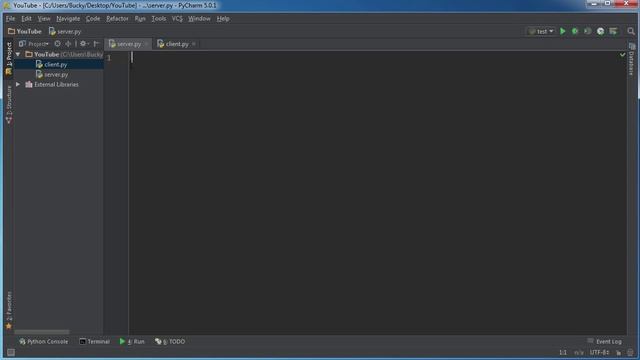Select client.py in the project tree
The image size is (640, 360).
coord(56,64)
